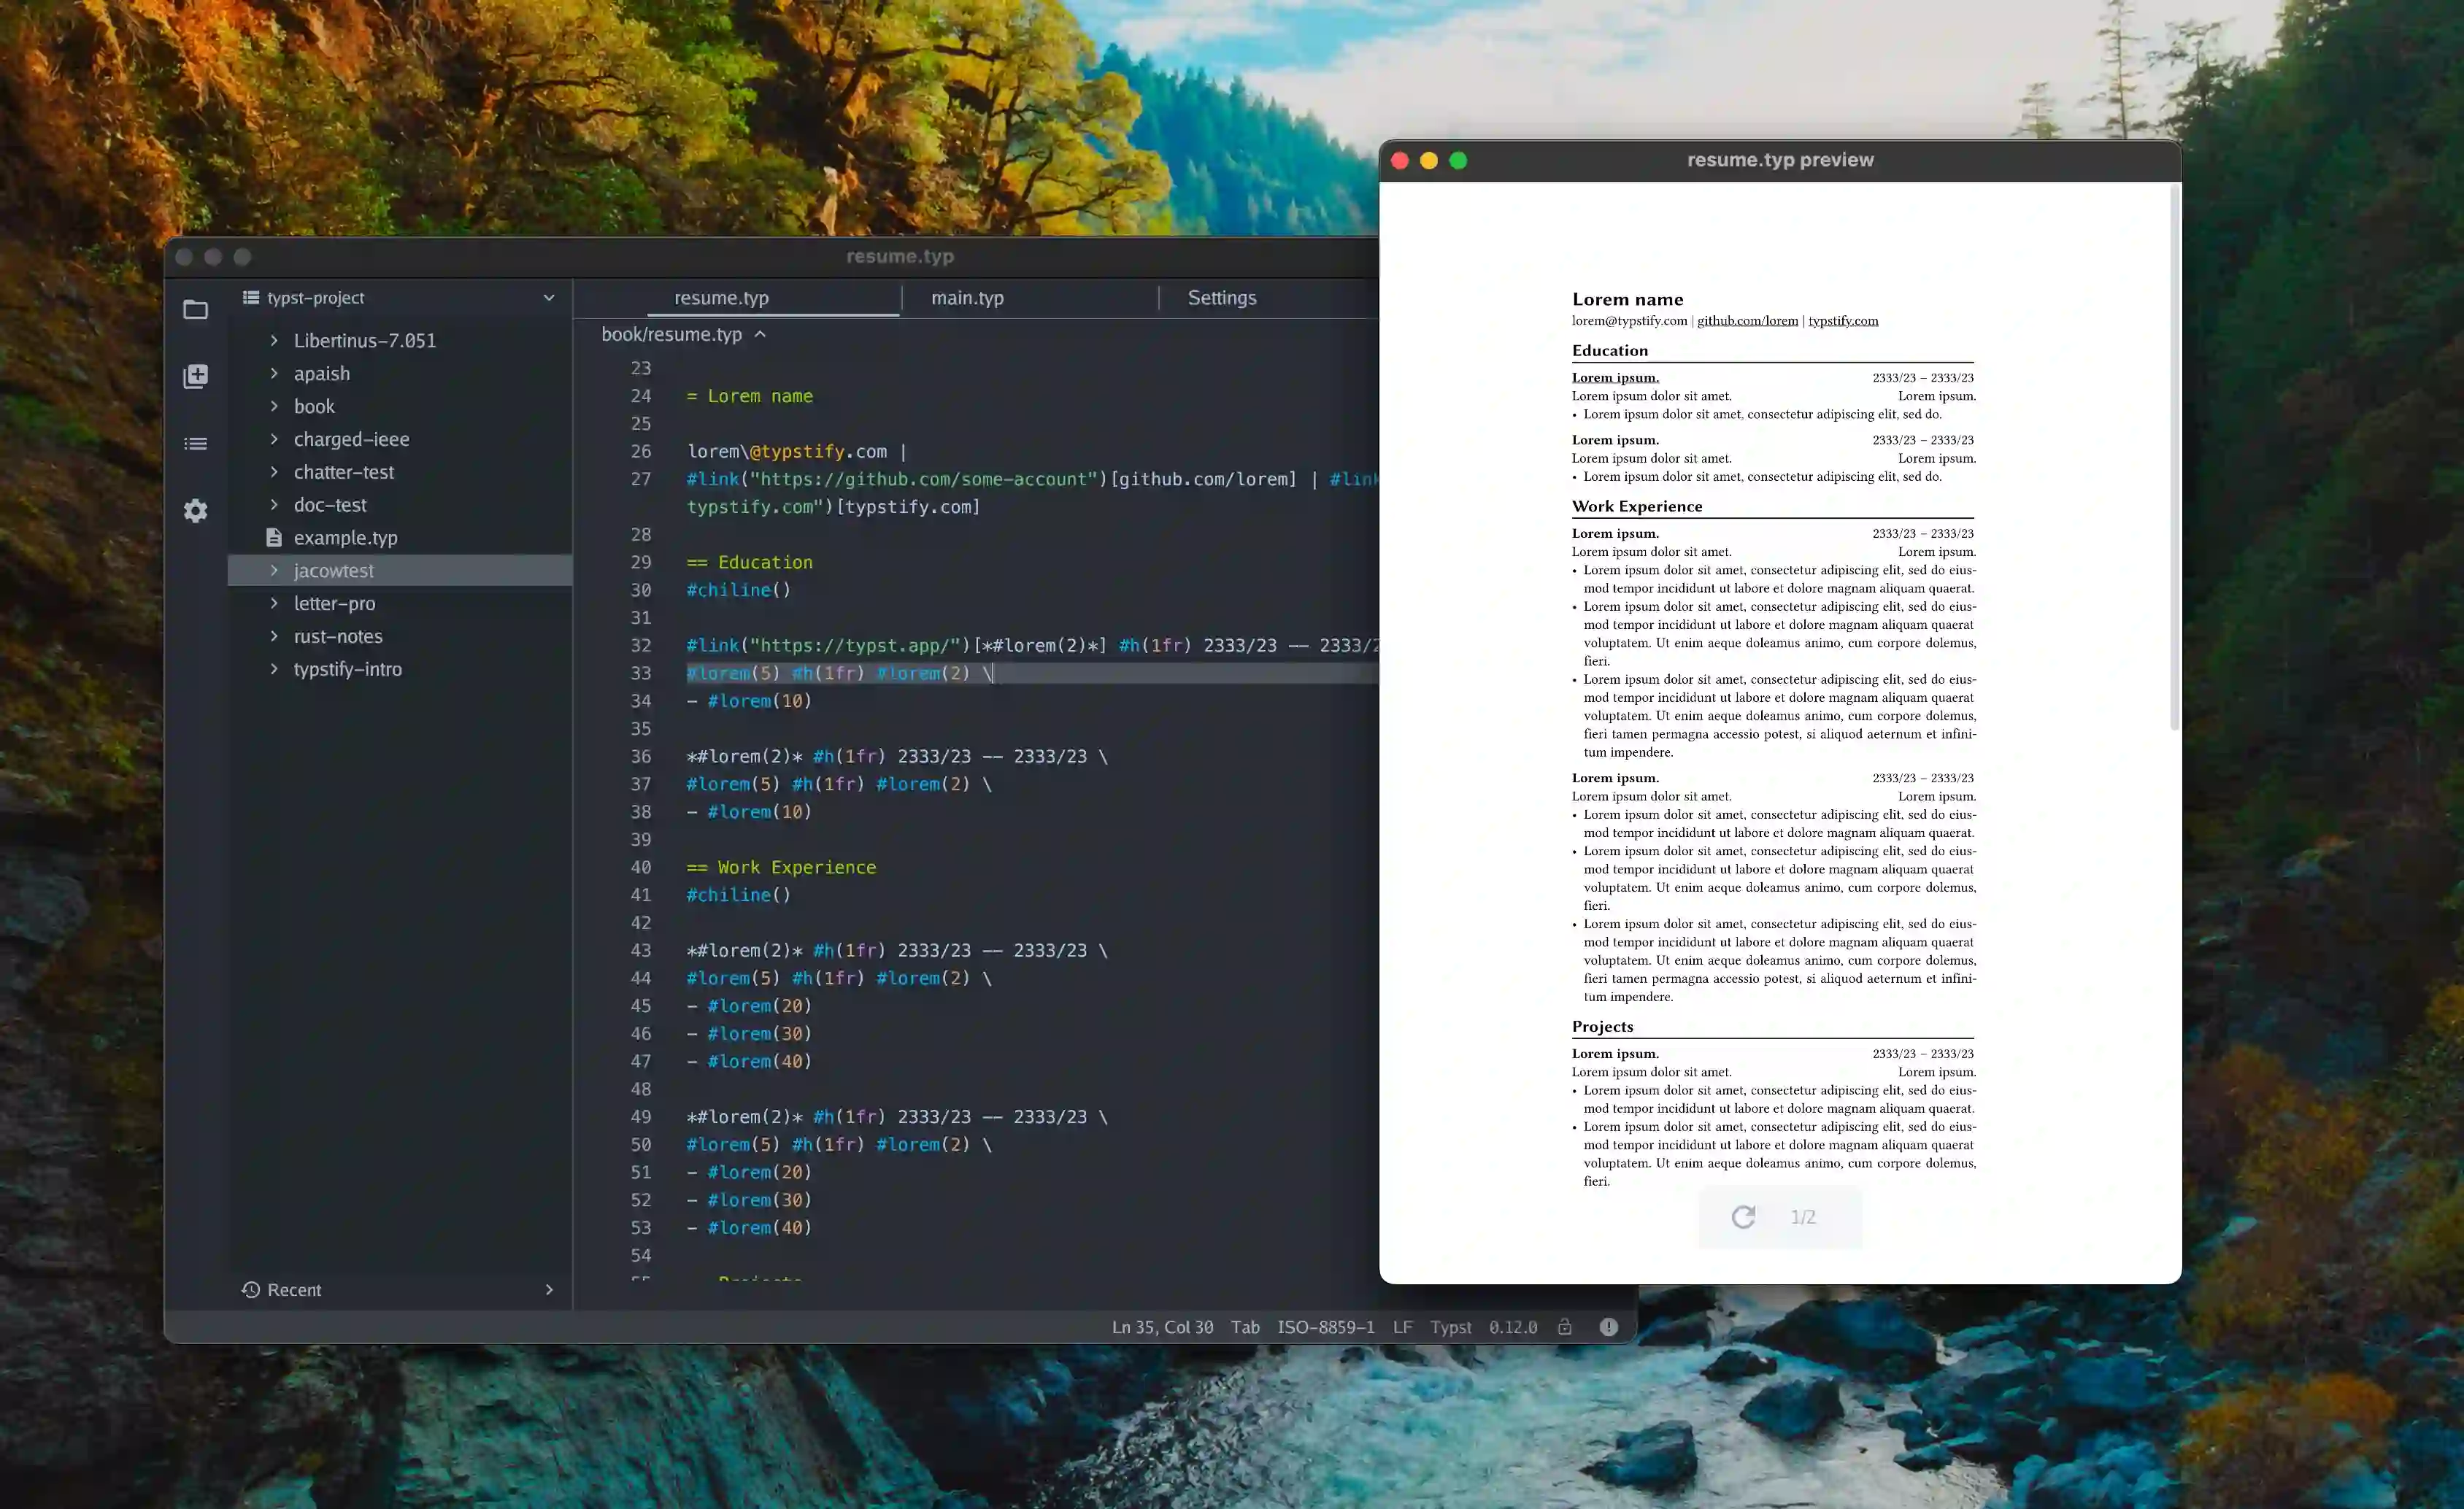Refresh the preview using the reload icon
Viewport: 2464px width, 1509px height.
tap(1744, 1217)
